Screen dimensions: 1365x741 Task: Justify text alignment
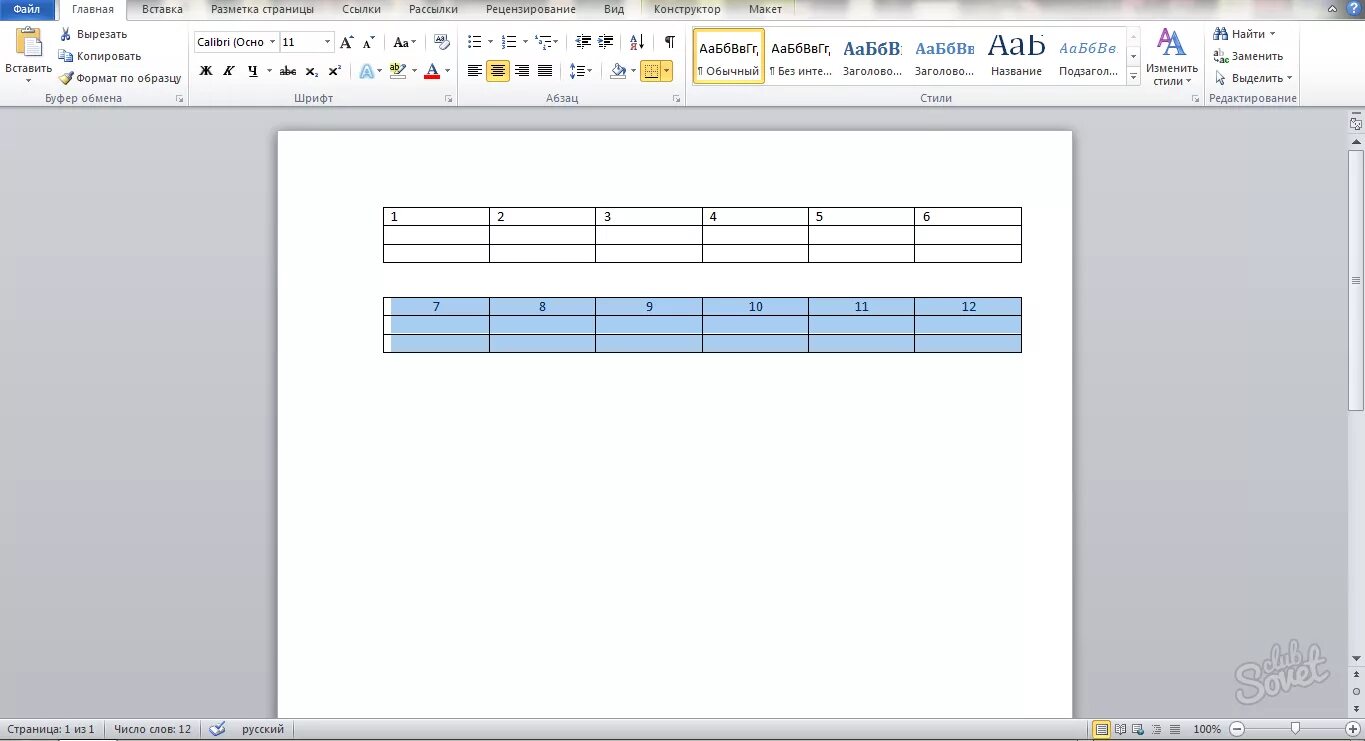pos(545,71)
